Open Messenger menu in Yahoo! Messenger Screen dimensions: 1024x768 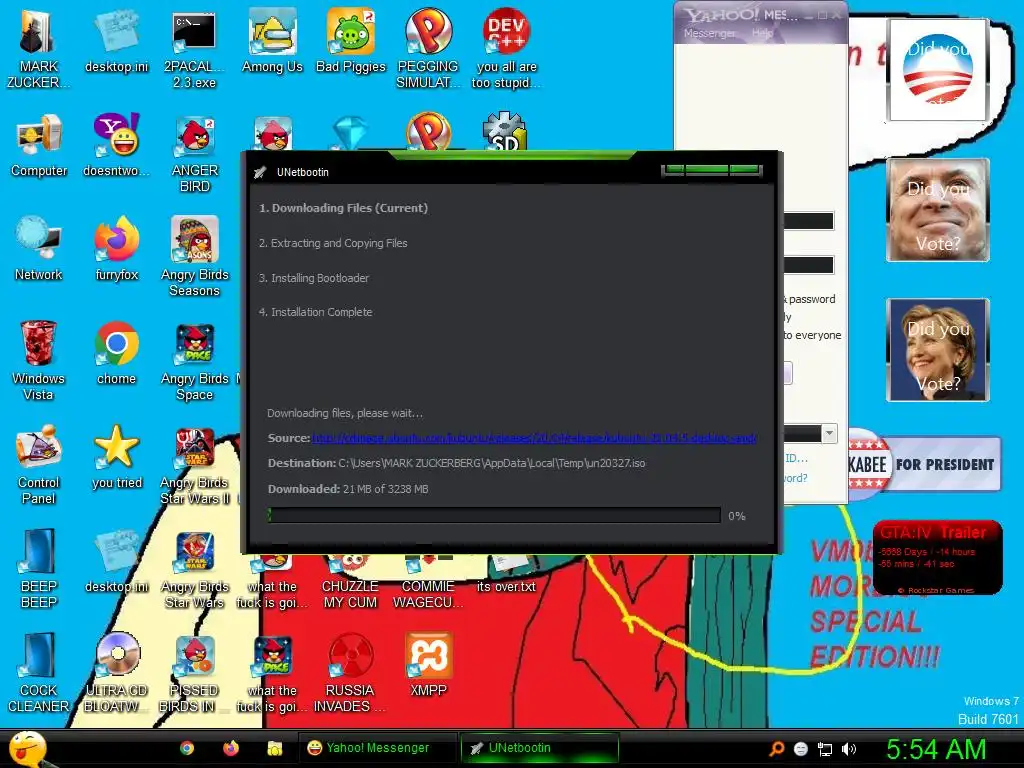pos(709,33)
